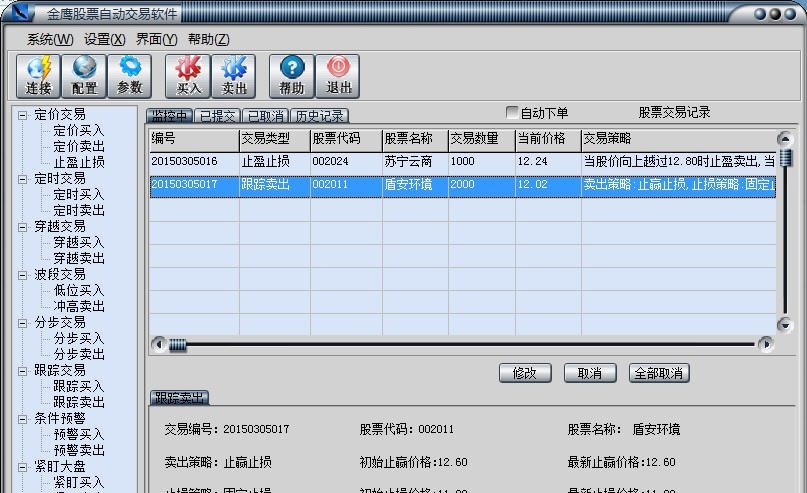Viewport: 807px width, 493px height.
Task: Click the 连接 (Connect) toolbar icon
Action: (x=38, y=75)
